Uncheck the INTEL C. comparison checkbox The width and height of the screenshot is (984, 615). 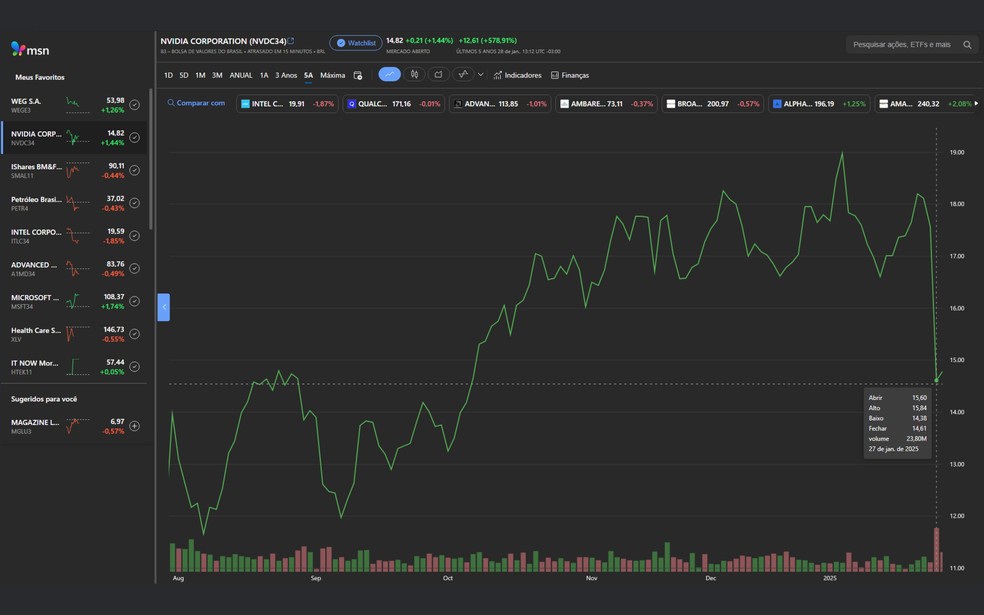[x=244, y=103]
